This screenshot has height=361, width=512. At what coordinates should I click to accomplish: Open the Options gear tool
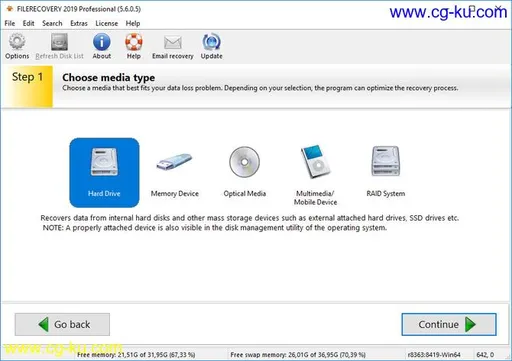click(x=17, y=46)
